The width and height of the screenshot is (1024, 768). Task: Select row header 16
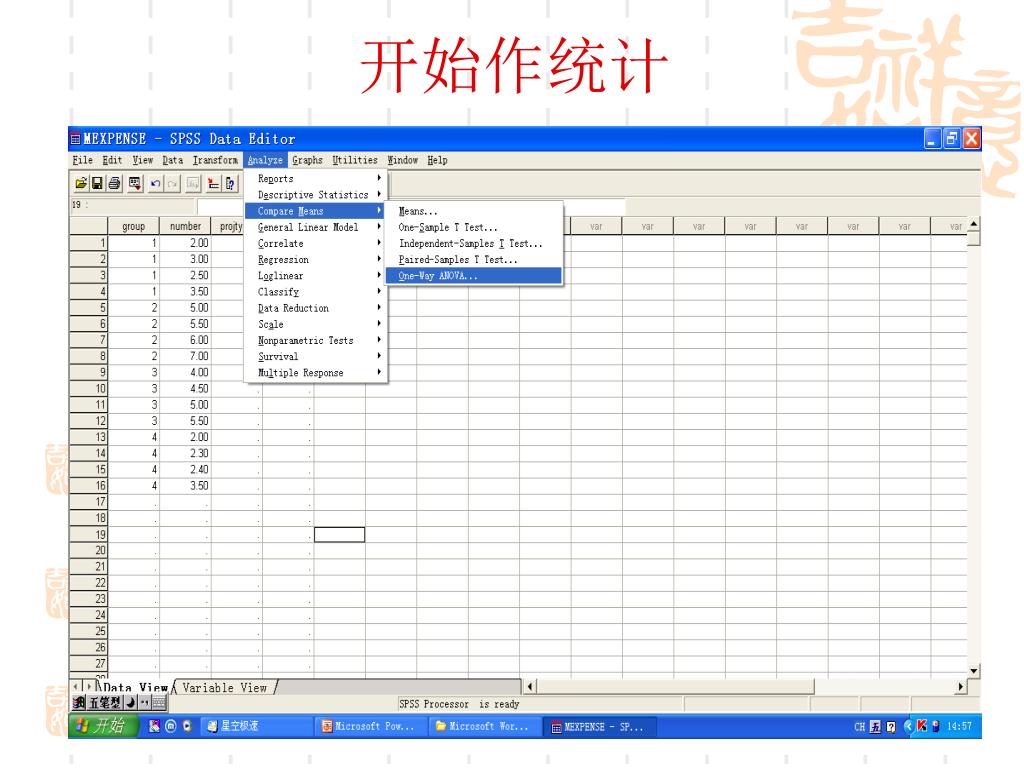click(x=89, y=486)
